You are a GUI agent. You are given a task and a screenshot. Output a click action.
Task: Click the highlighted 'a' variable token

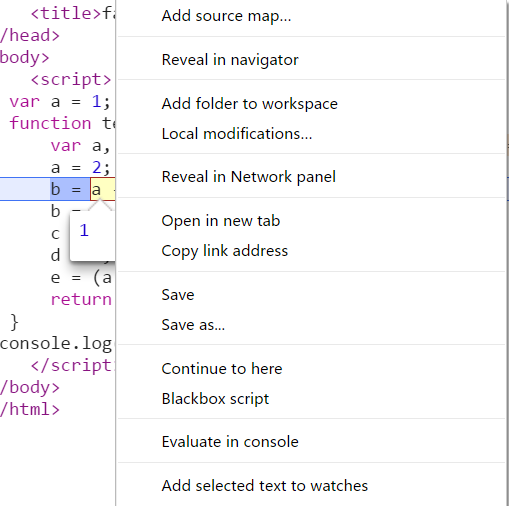pos(96,190)
